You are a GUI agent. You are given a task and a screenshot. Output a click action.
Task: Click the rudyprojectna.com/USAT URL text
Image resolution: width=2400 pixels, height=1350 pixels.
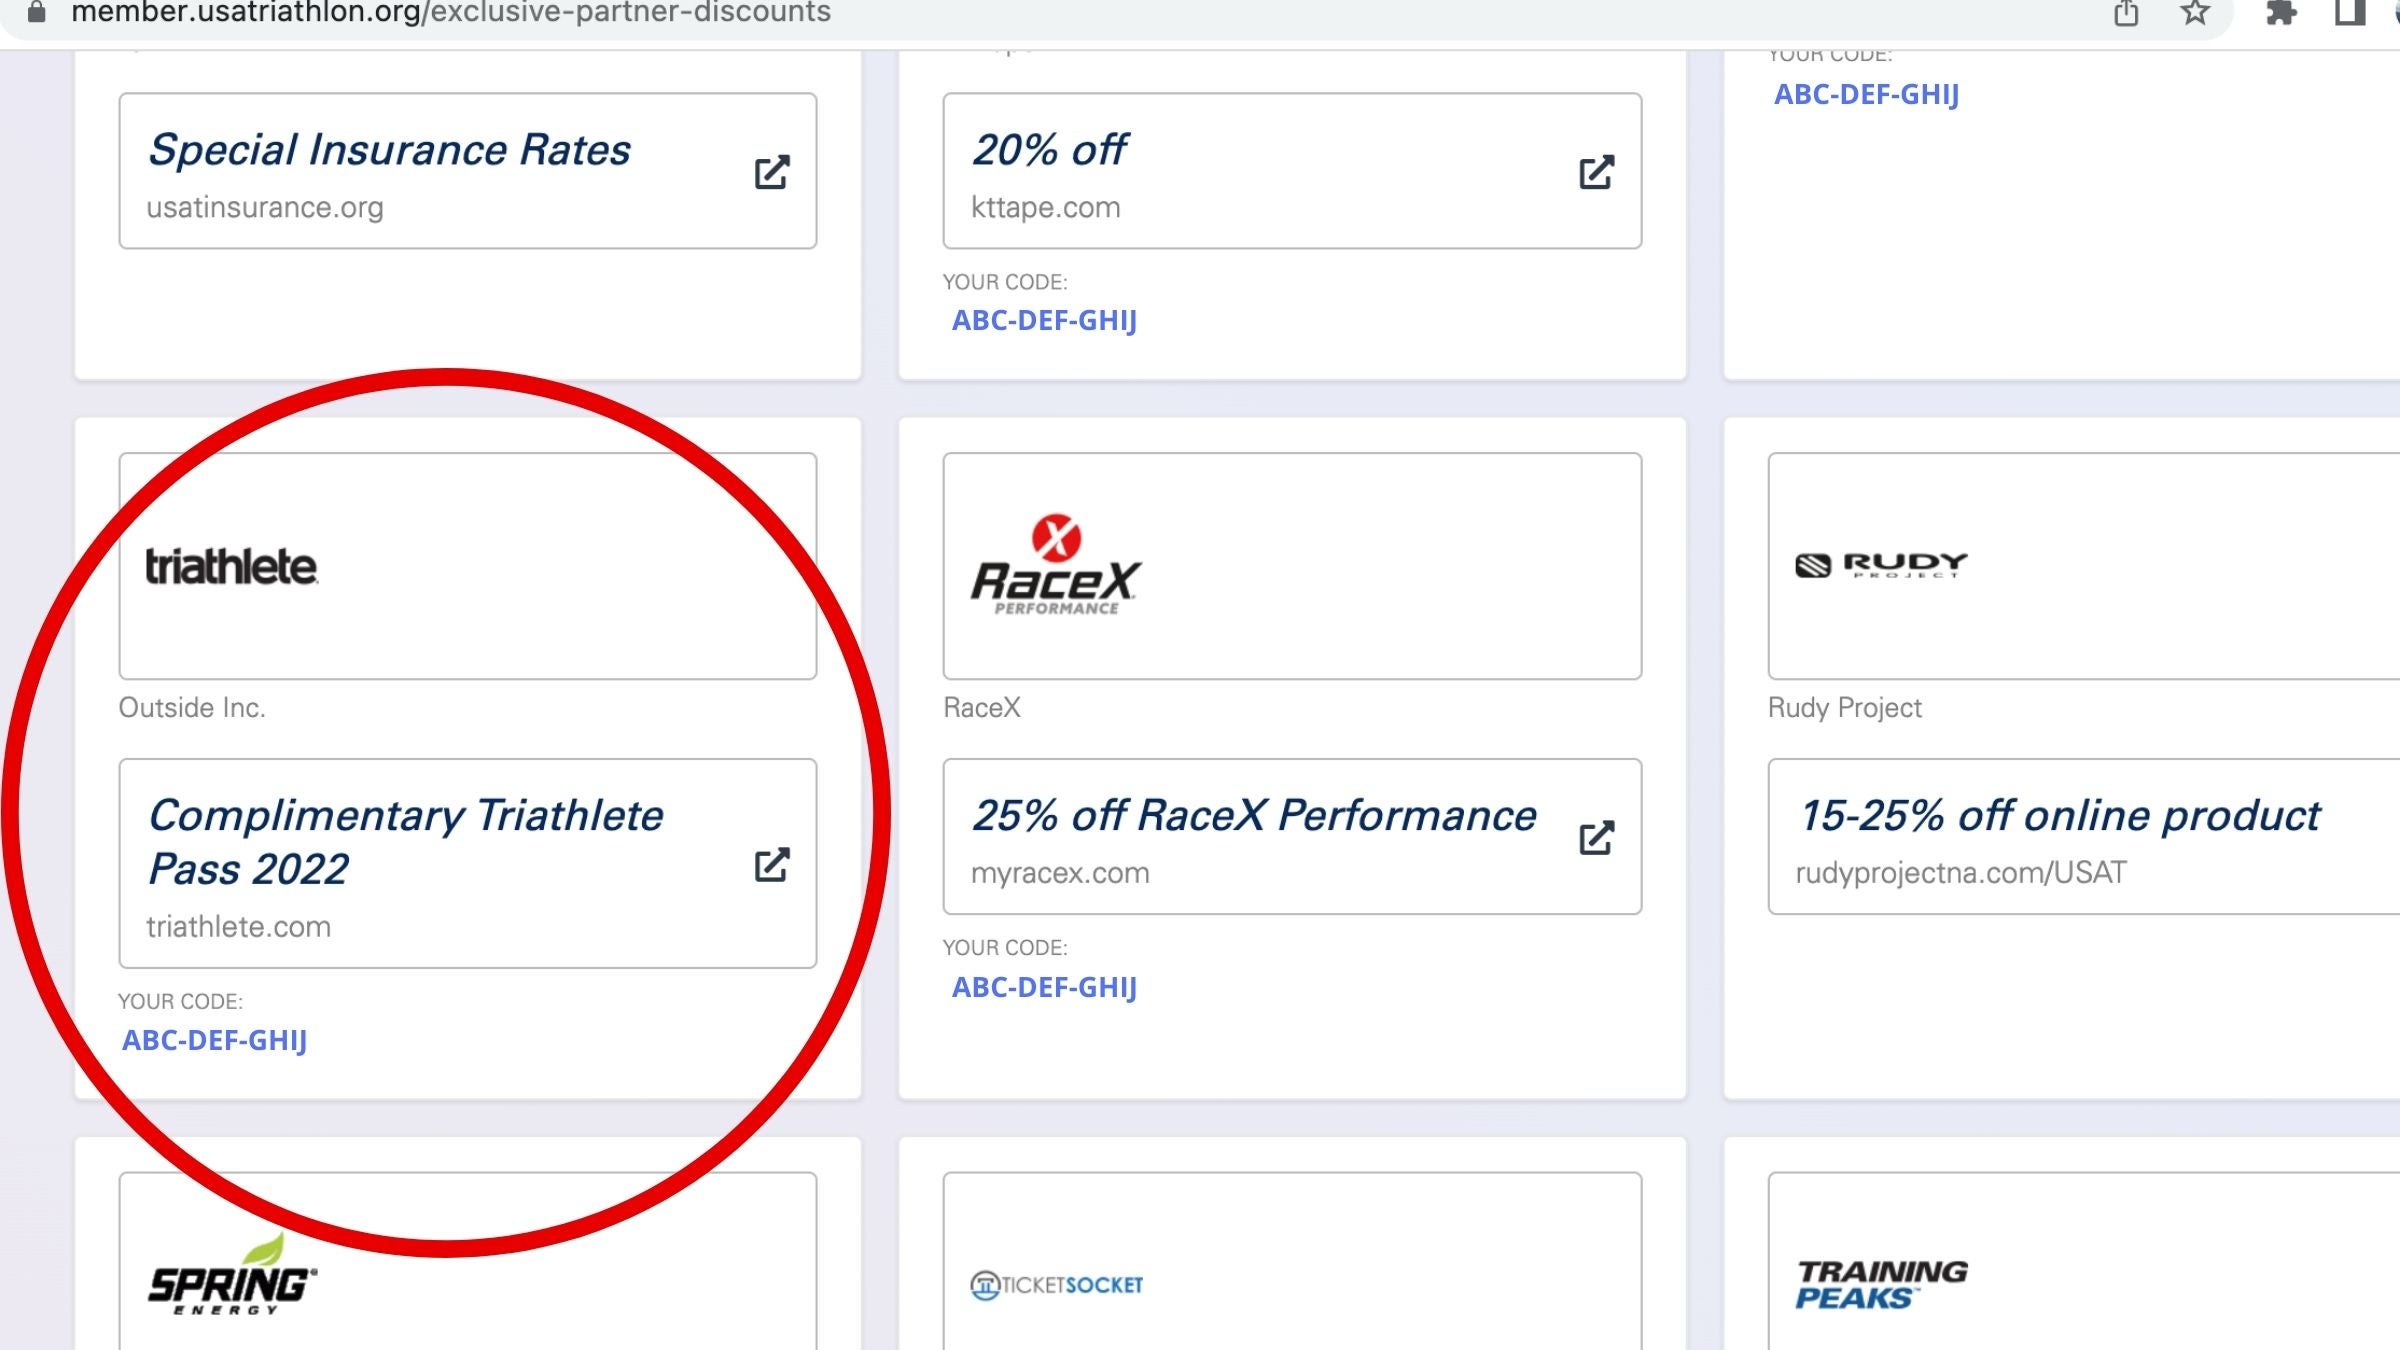click(1961, 872)
